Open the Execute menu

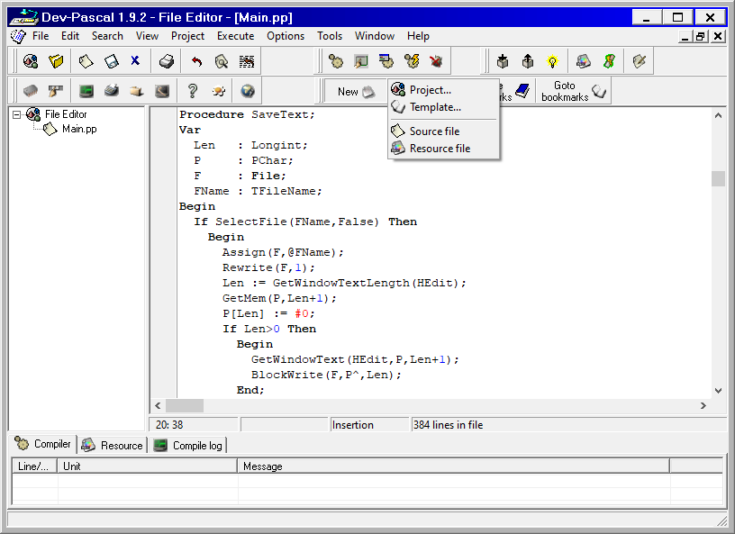click(x=235, y=36)
